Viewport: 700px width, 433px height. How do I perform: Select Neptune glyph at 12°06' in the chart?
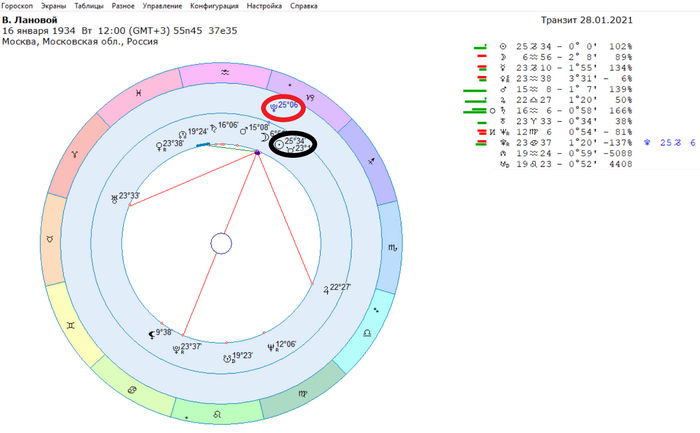[x=271, y=348]
